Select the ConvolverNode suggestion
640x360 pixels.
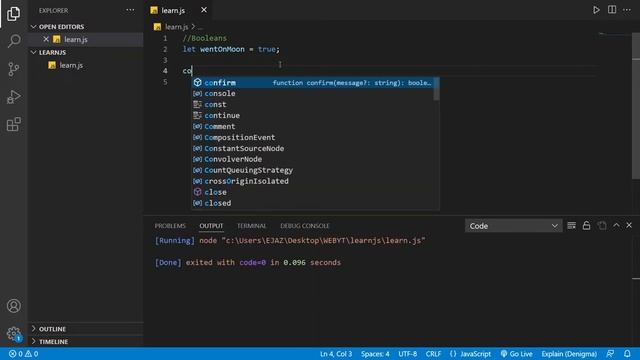pos(313,159)
